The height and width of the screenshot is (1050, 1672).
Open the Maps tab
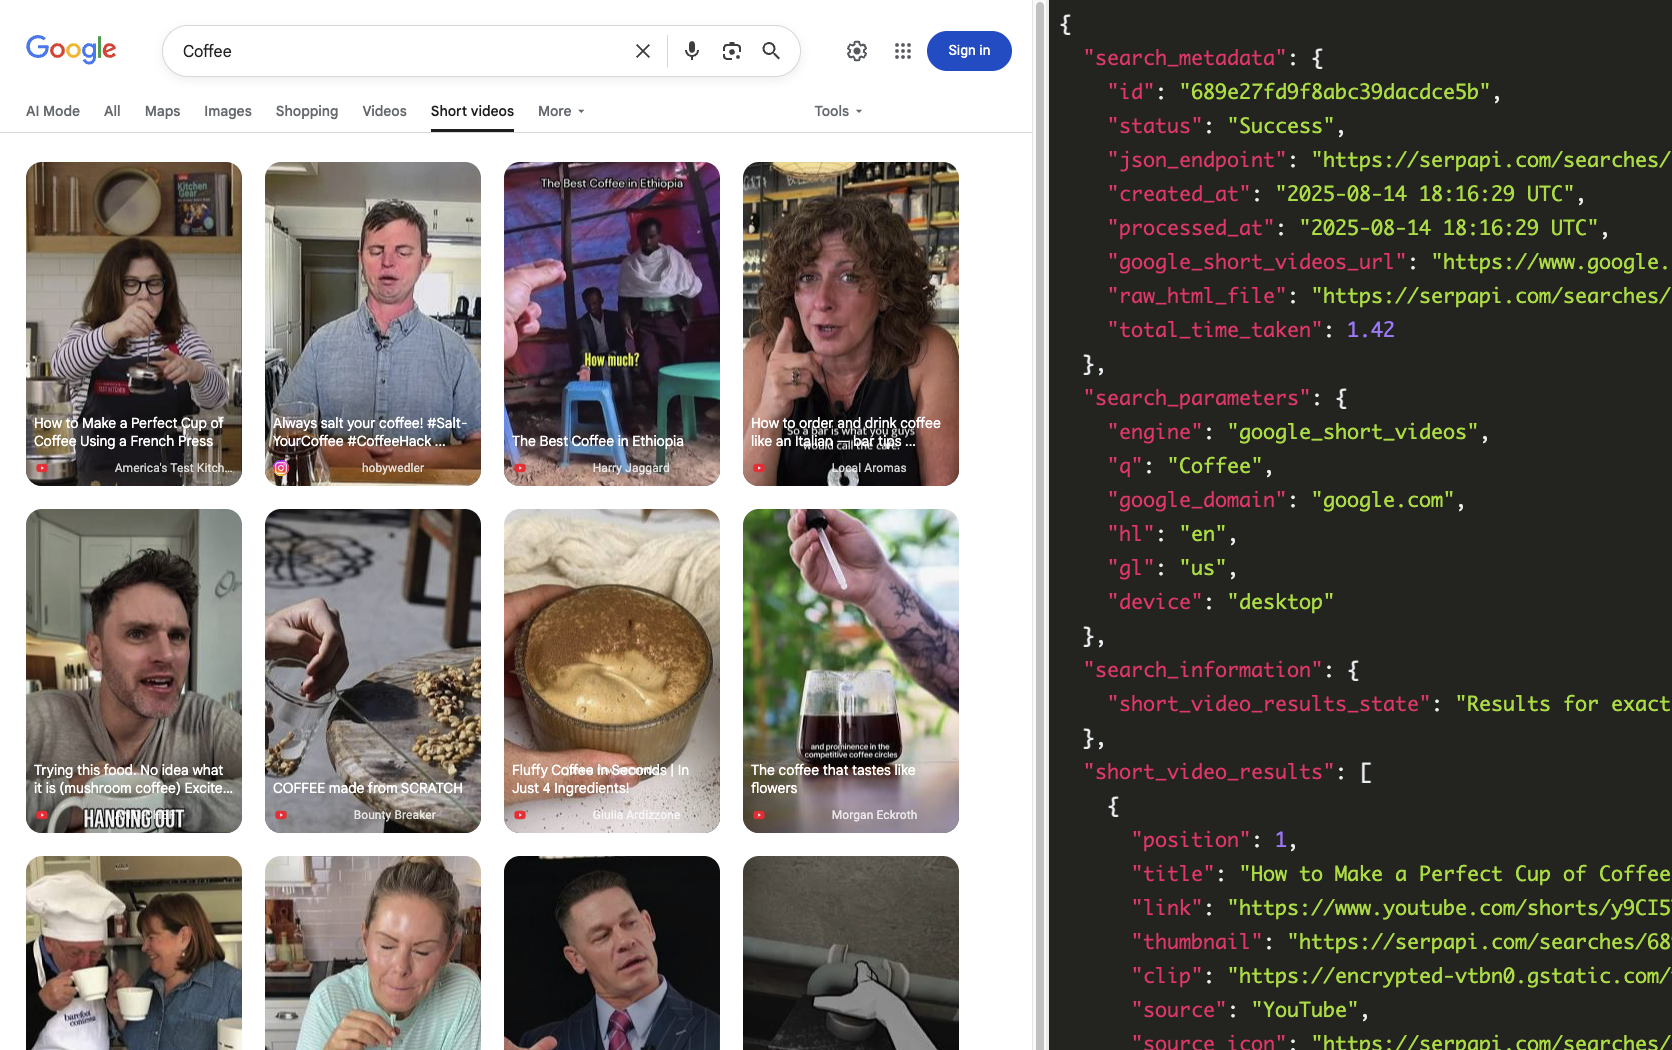(162, 111)
